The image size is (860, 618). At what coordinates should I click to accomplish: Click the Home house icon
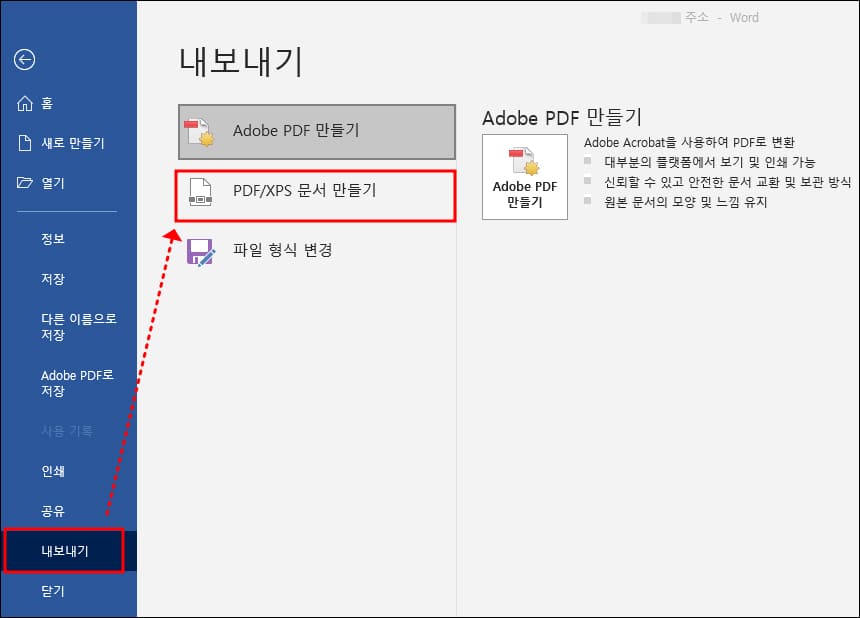point(25,103)
